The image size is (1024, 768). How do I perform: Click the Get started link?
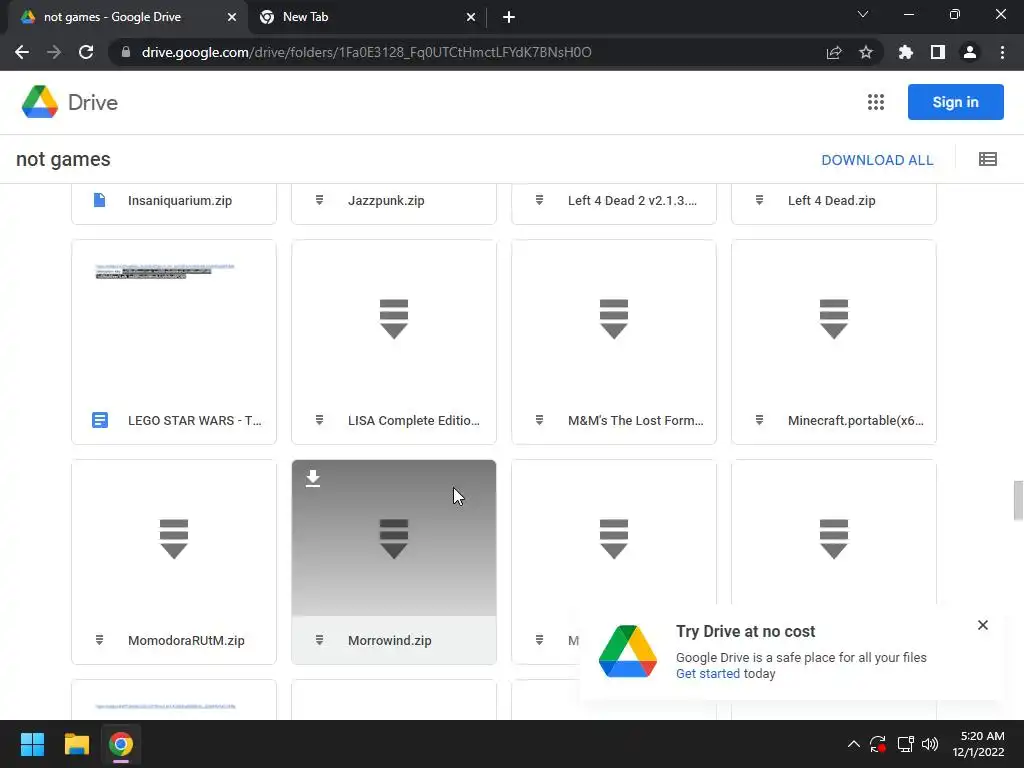[x=708, y=673]
